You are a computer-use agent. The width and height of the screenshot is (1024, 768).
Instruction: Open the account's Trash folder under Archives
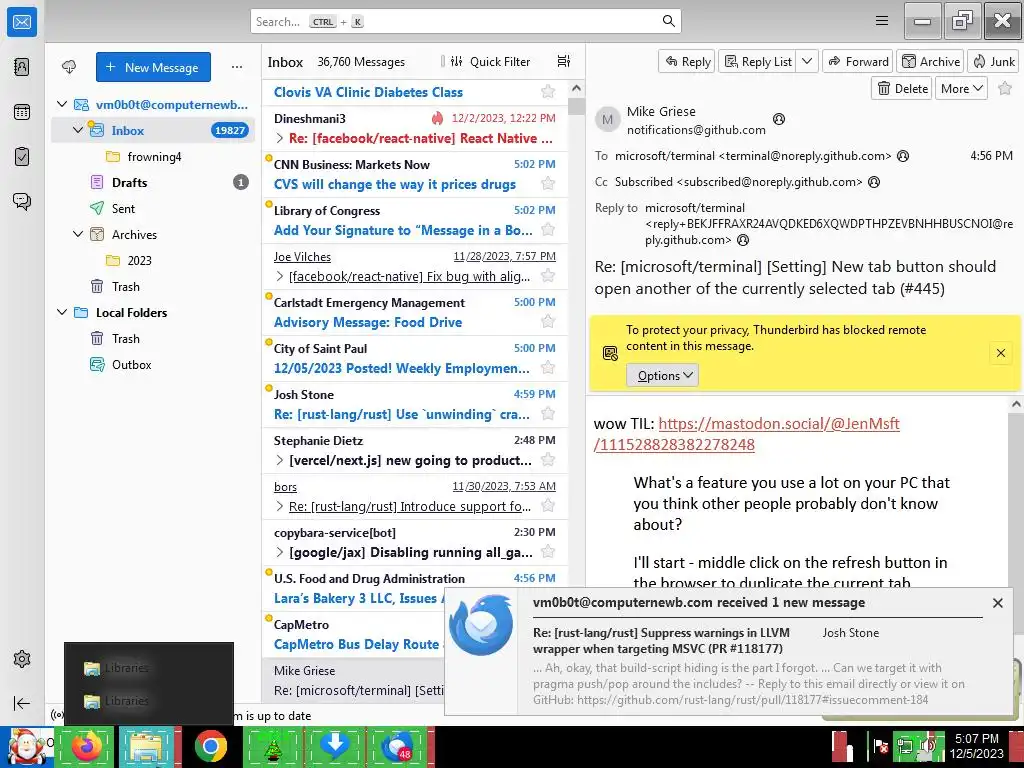[153, 286]
